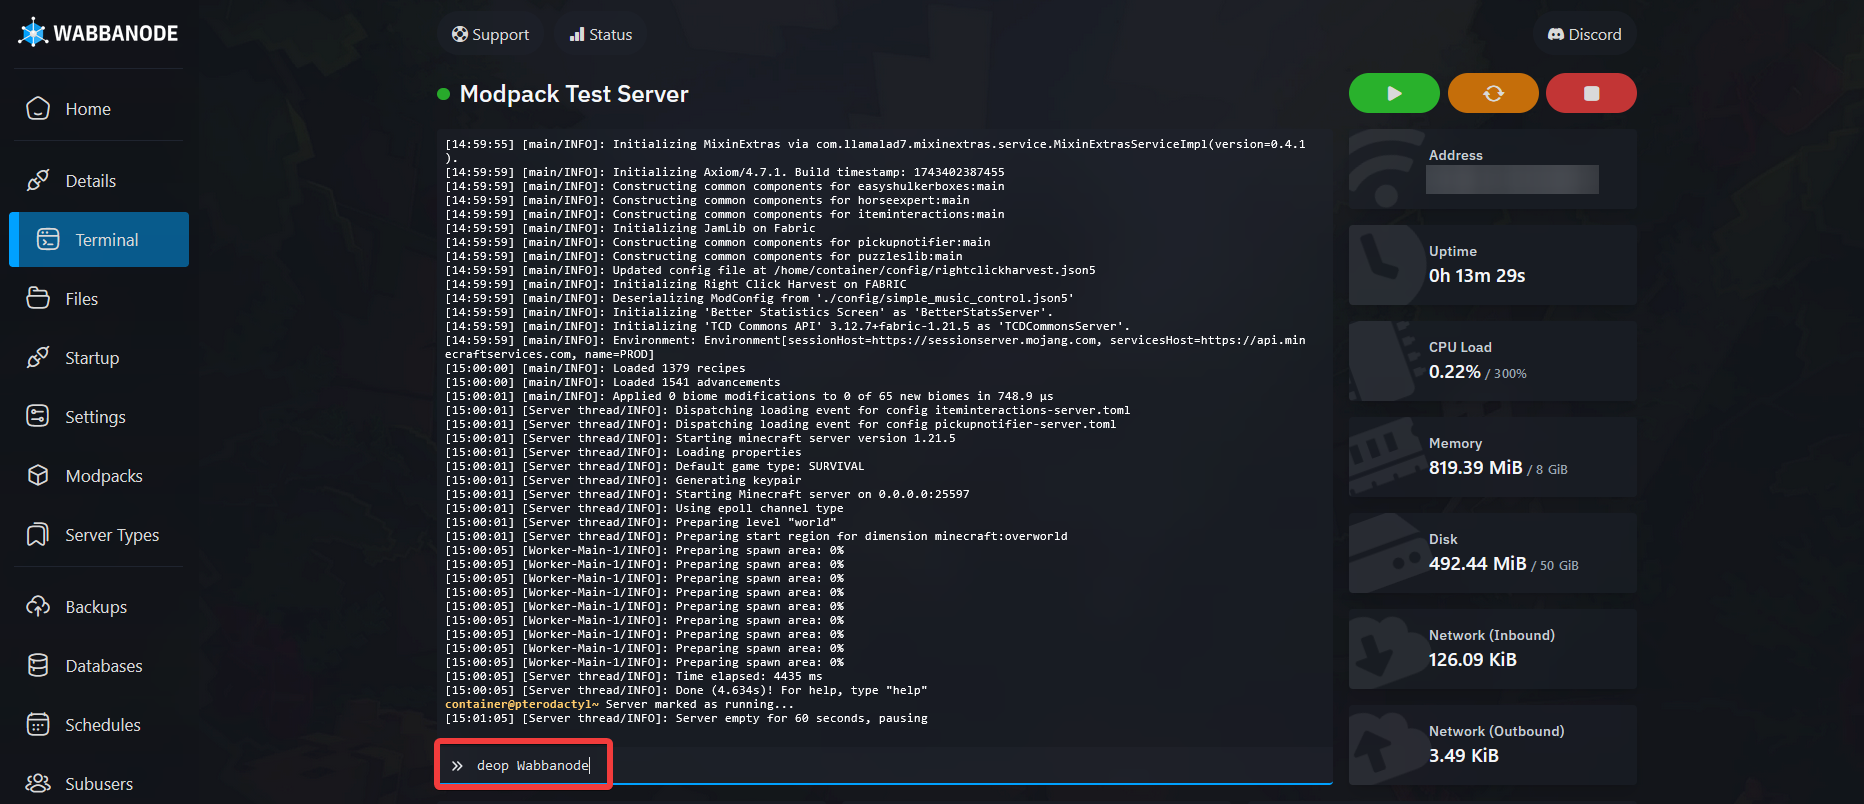1864x804 pixels.
Task: Click the Wabbanode snowflake logo icon
Action: tap(33, 32)
